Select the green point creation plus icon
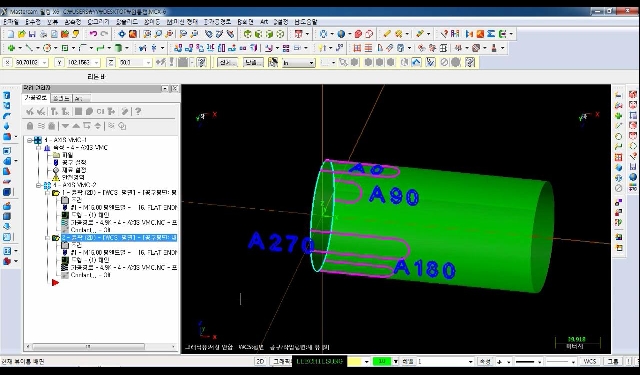640x375 pixels. [11, 48]
